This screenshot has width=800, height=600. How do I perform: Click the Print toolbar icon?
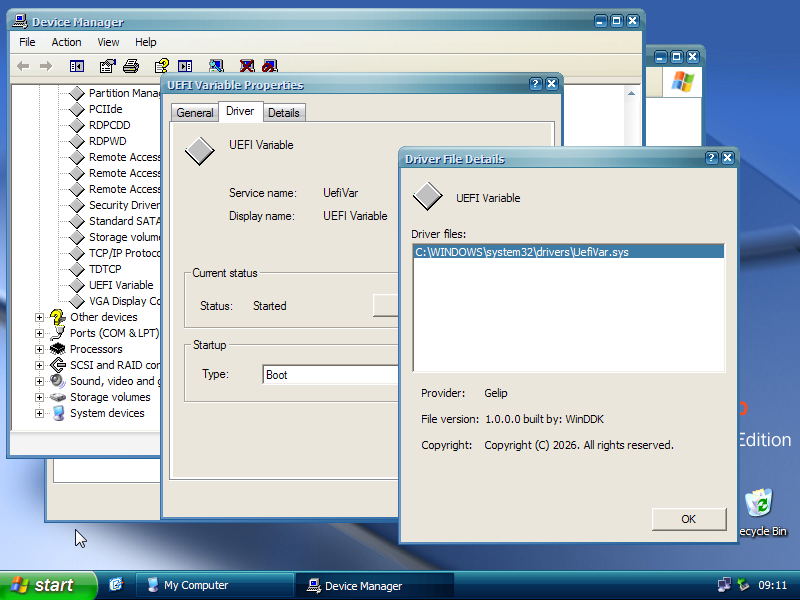coord(131,66)
